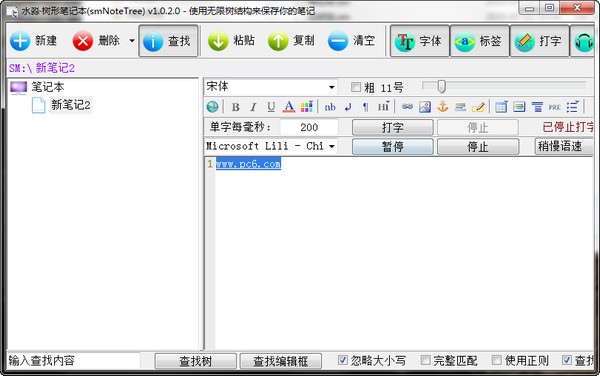Enable the 粗 bold checkbox

pos(355,87)
